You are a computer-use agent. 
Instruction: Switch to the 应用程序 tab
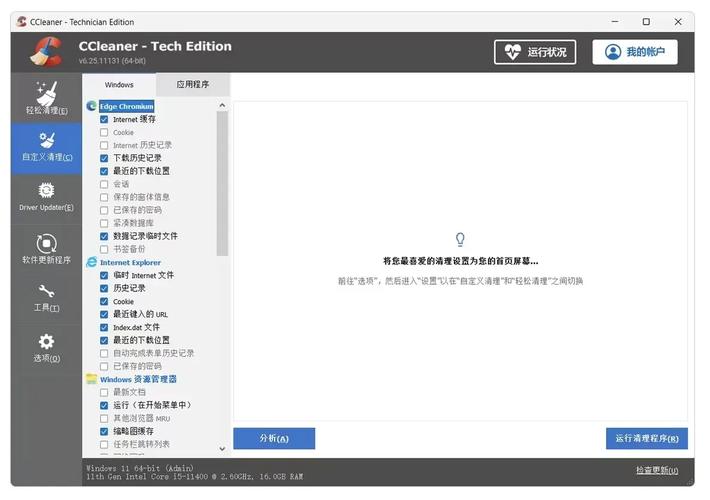(193, 85)
